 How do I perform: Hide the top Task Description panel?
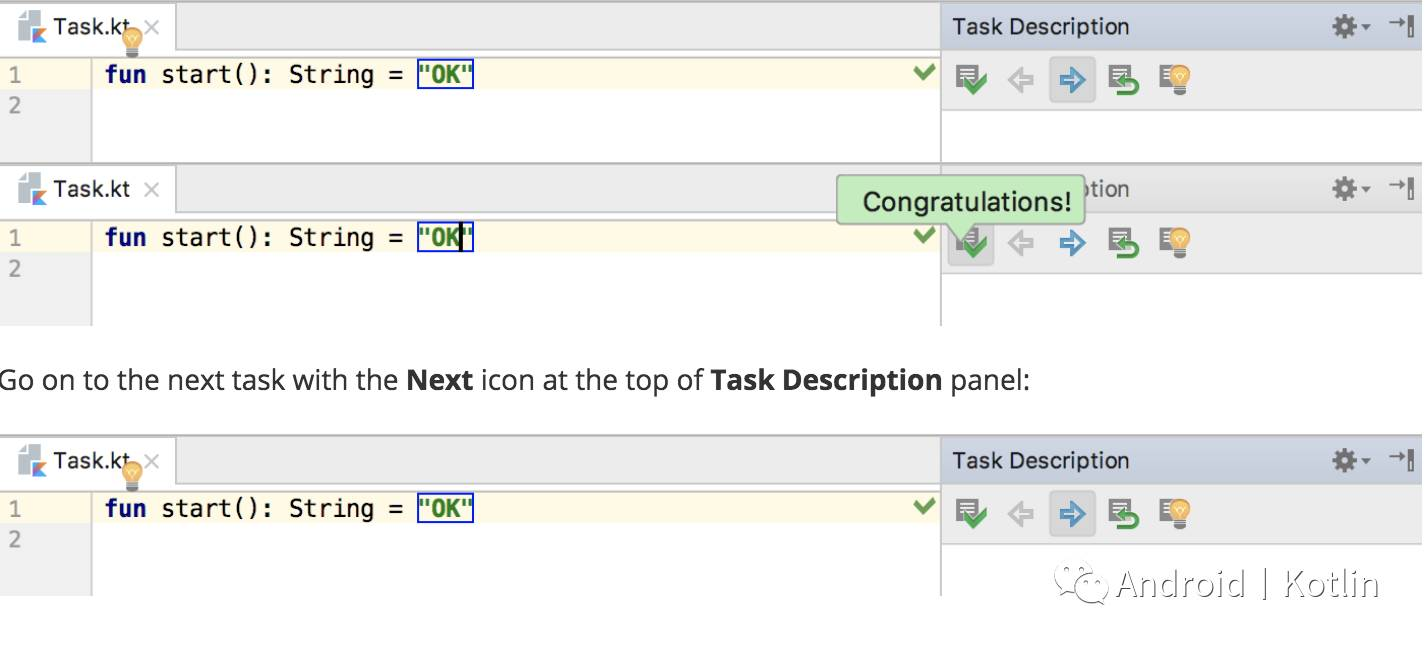(x=1402, y=26)
